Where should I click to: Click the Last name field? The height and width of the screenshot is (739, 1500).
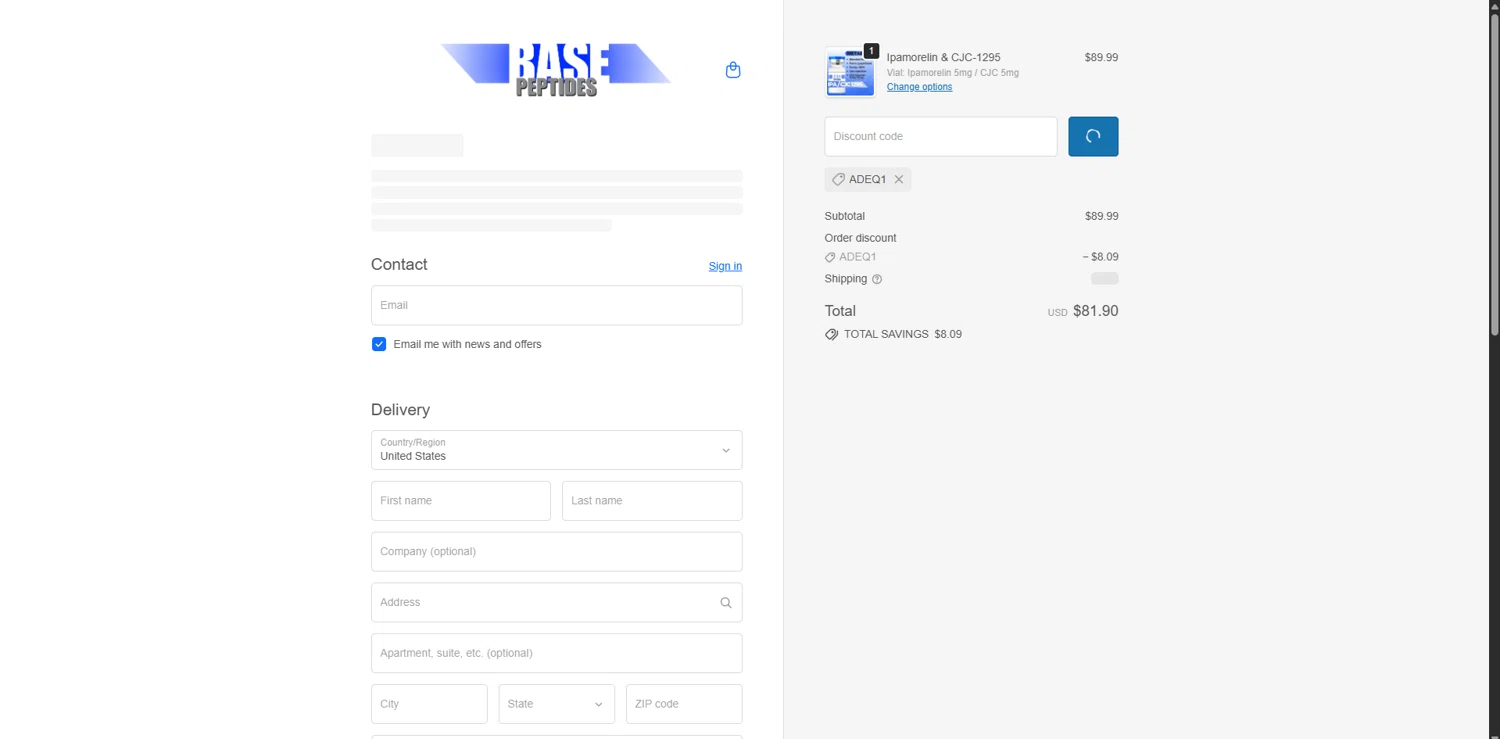pyautogui.click(x=652, y=501)
